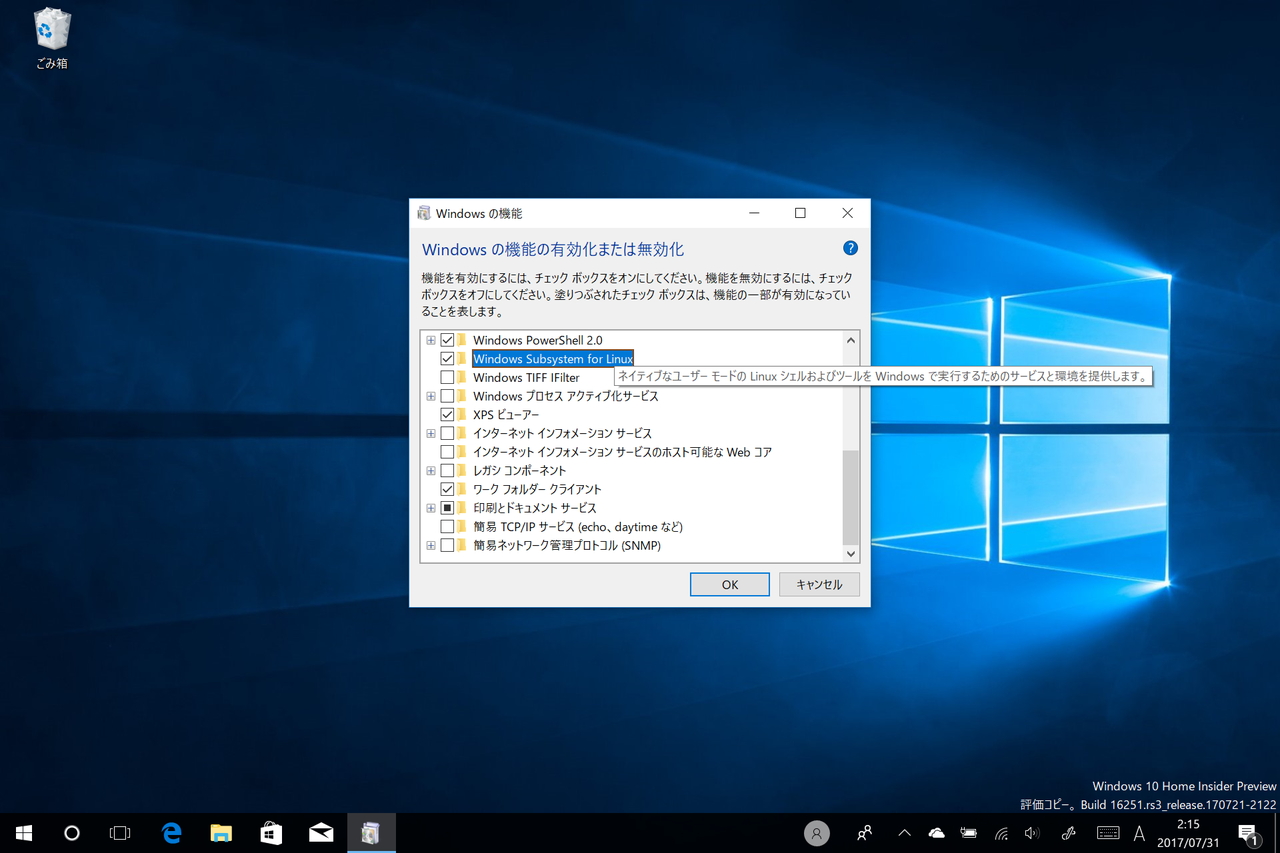Click the キャンセル button
1280x853 pixels.
pos(819,584)
